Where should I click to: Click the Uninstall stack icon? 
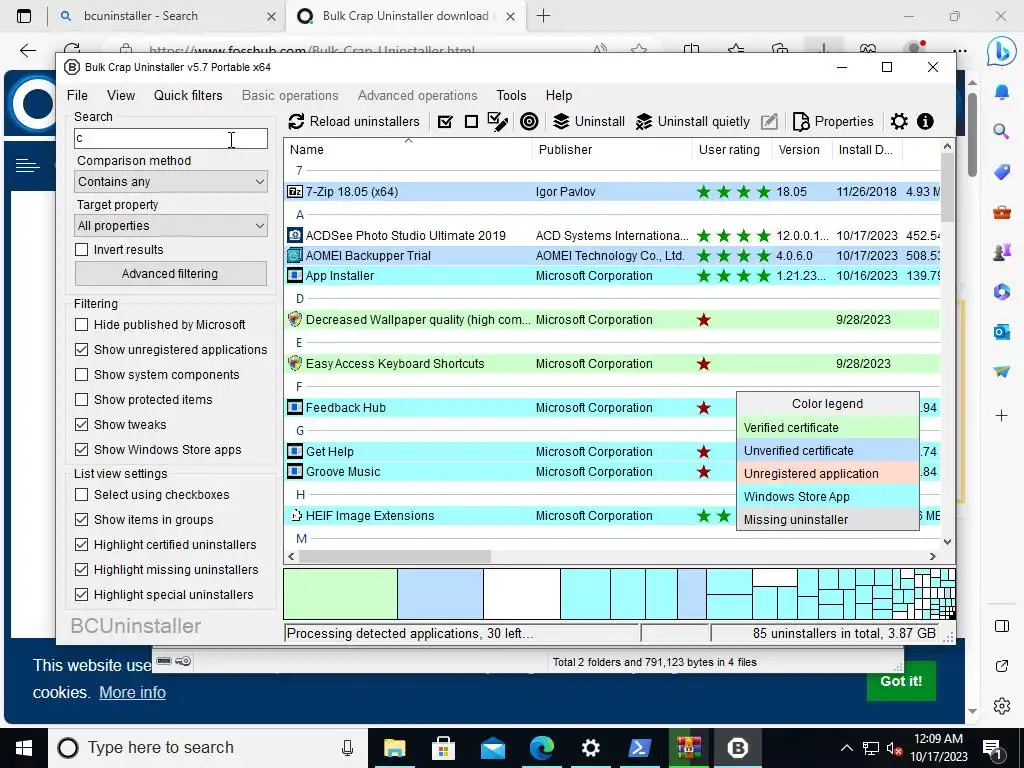tap(561, 121)
